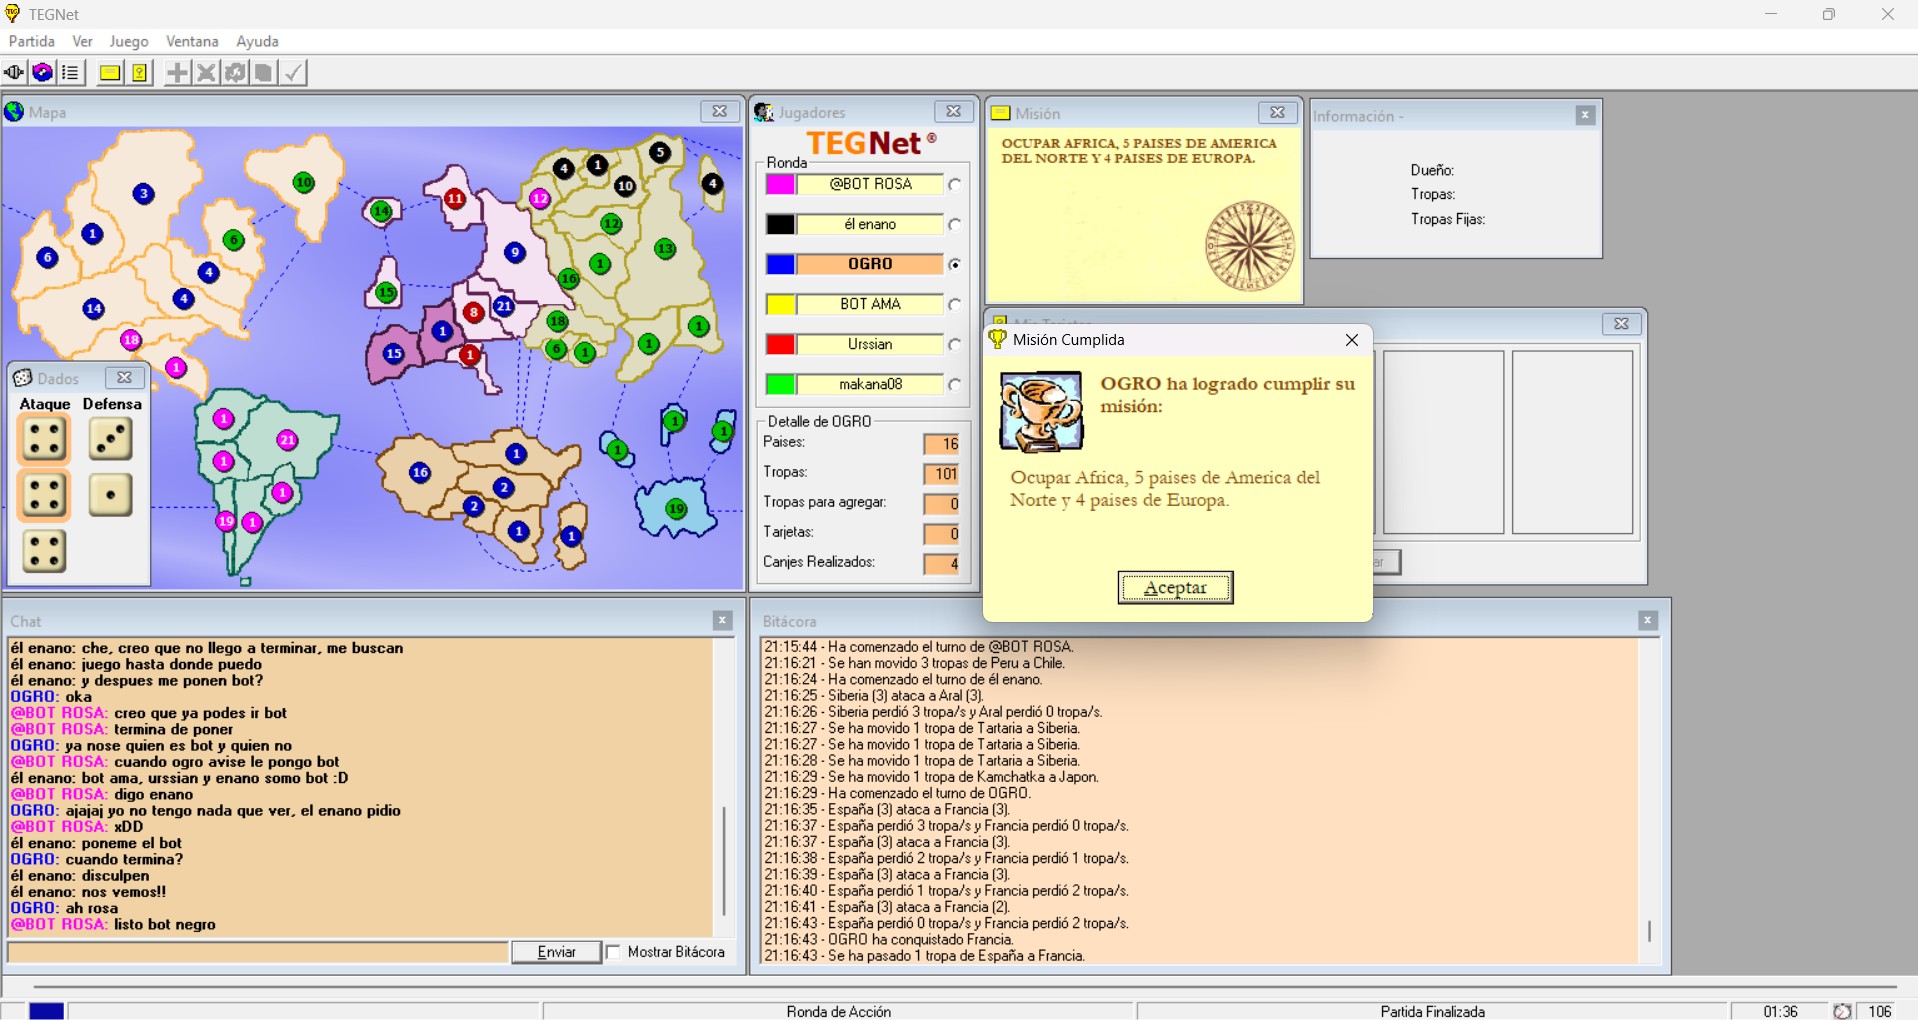The height and width of the screenshot is (1020, 1918).
Task: Open the list view toolbar icon
Action: 70,73
